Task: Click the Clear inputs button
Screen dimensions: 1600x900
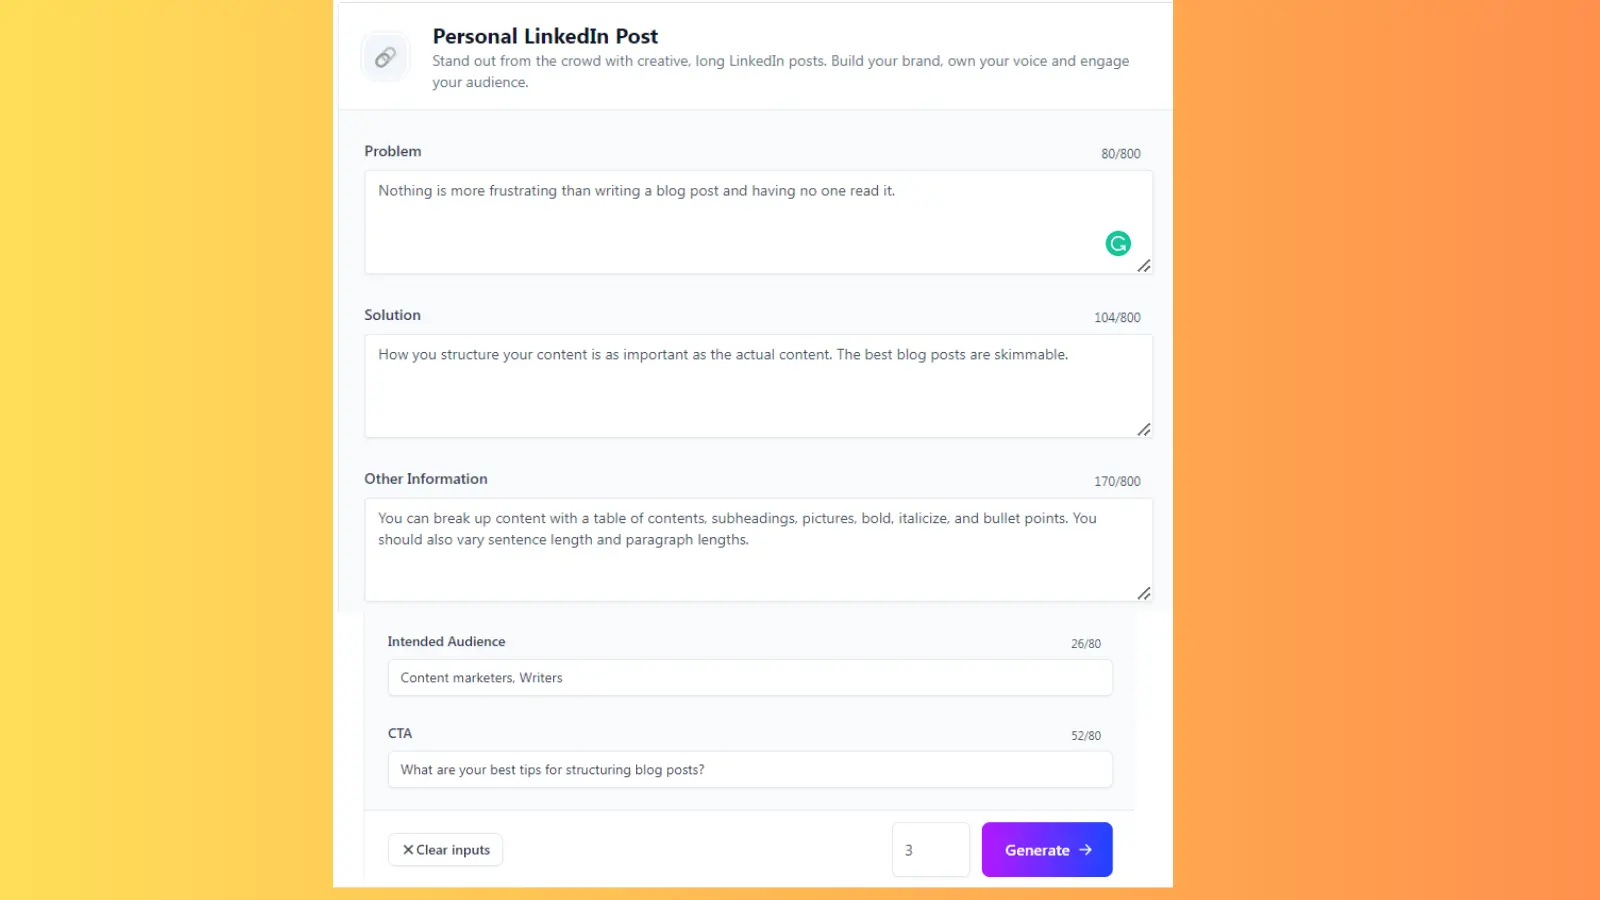Action: [446, 850]
